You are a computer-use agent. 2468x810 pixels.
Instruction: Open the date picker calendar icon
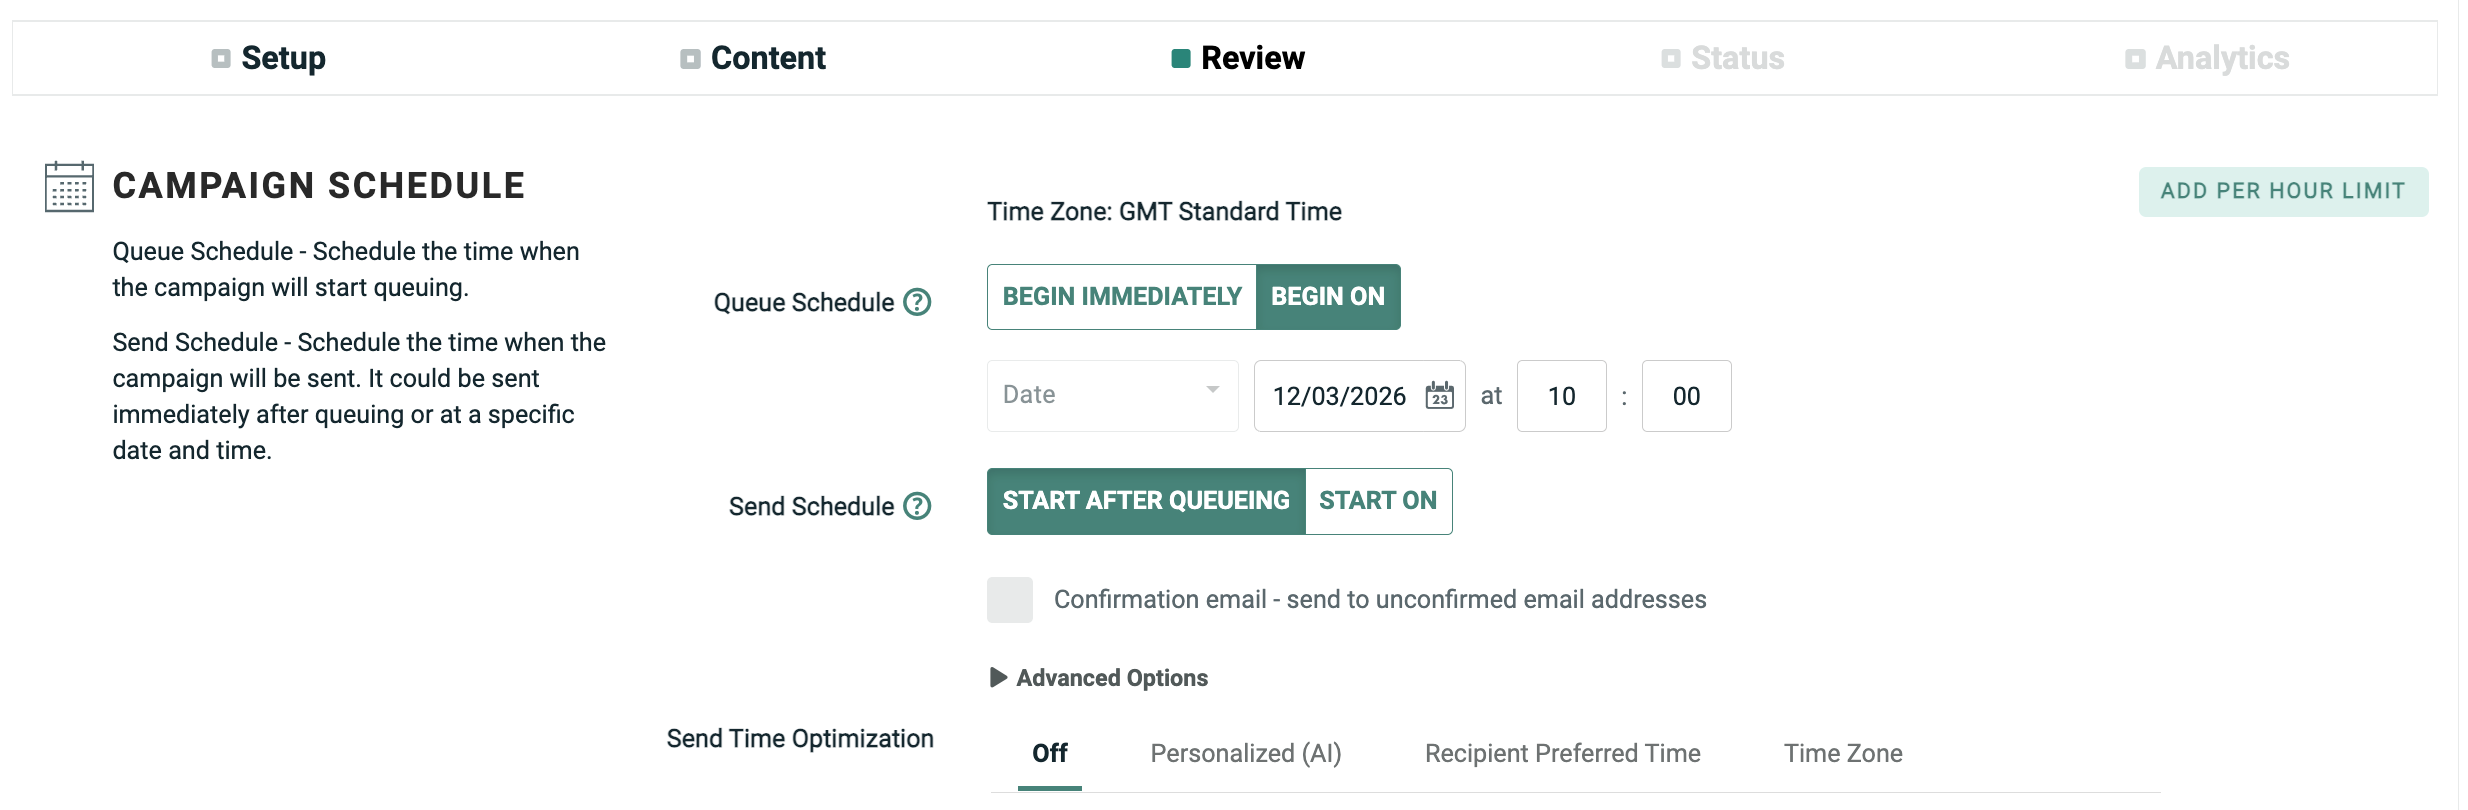coord(1439,396)
